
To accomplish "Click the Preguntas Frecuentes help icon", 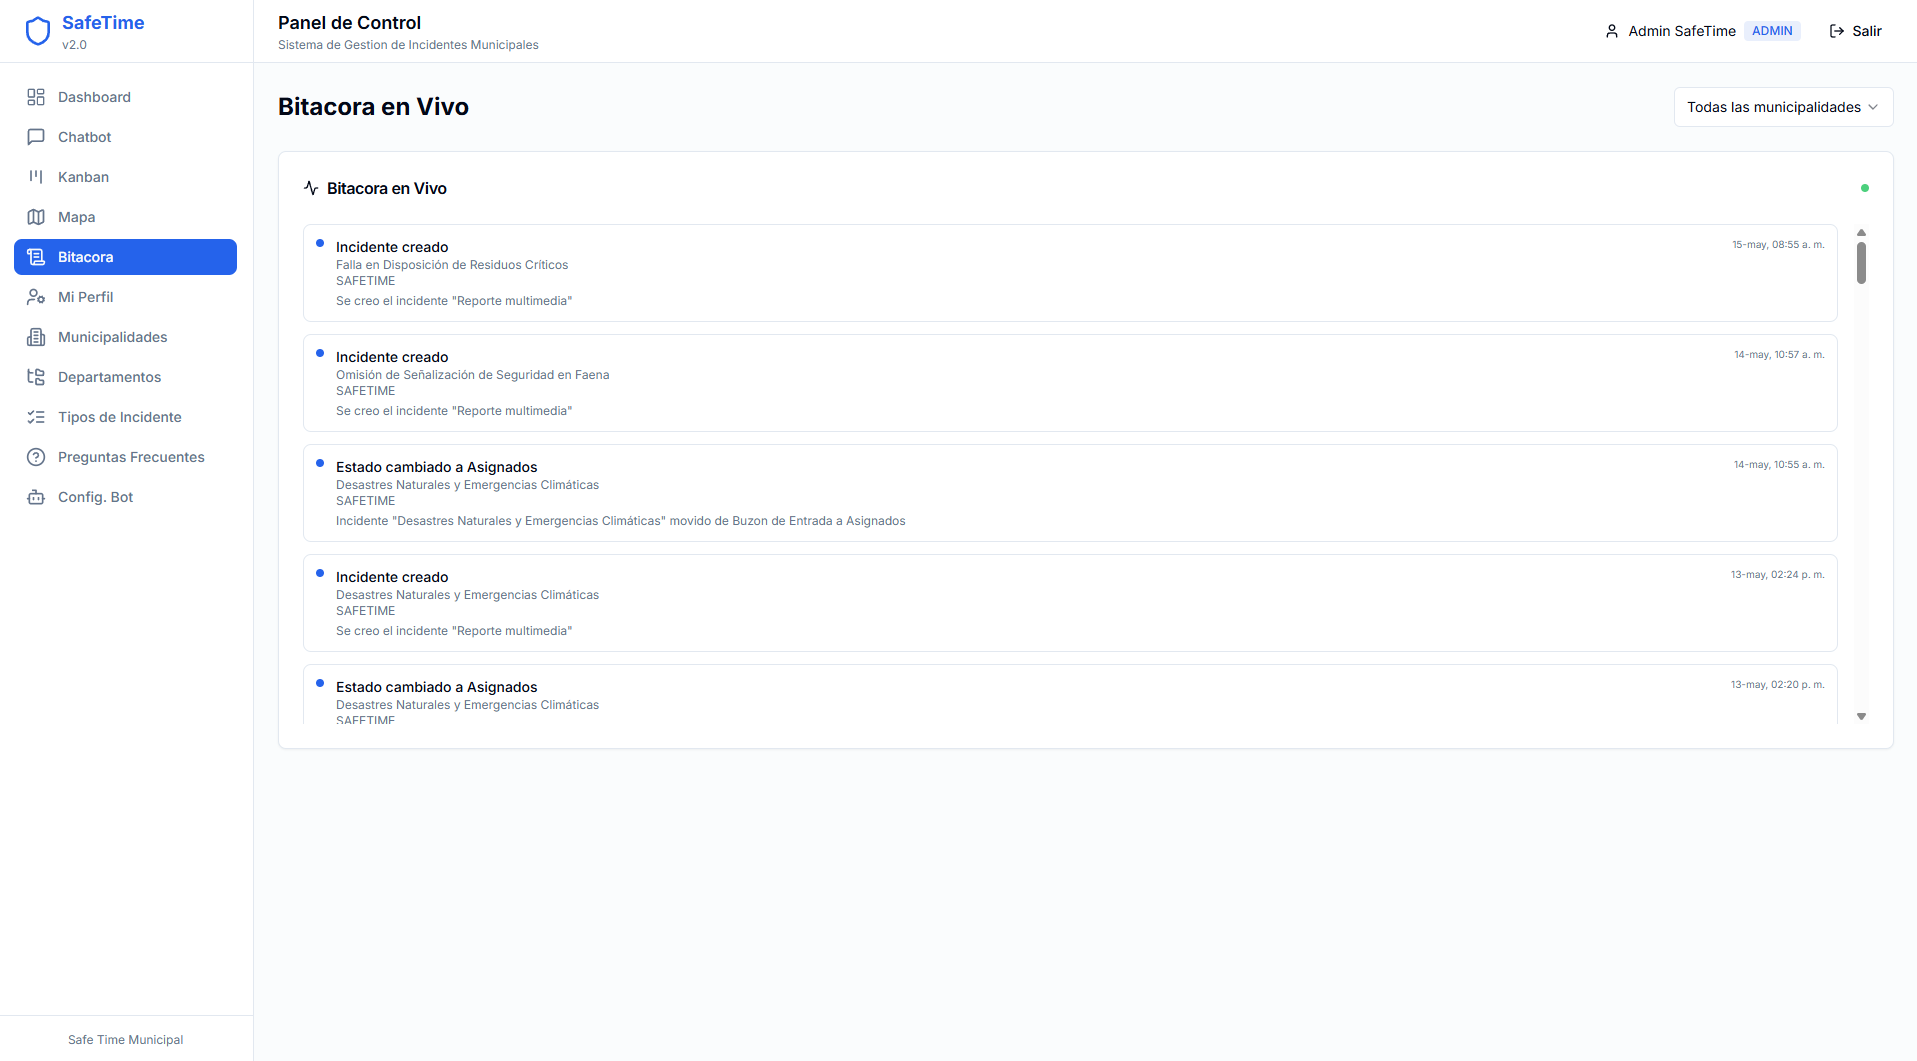I will coord(36,457).
